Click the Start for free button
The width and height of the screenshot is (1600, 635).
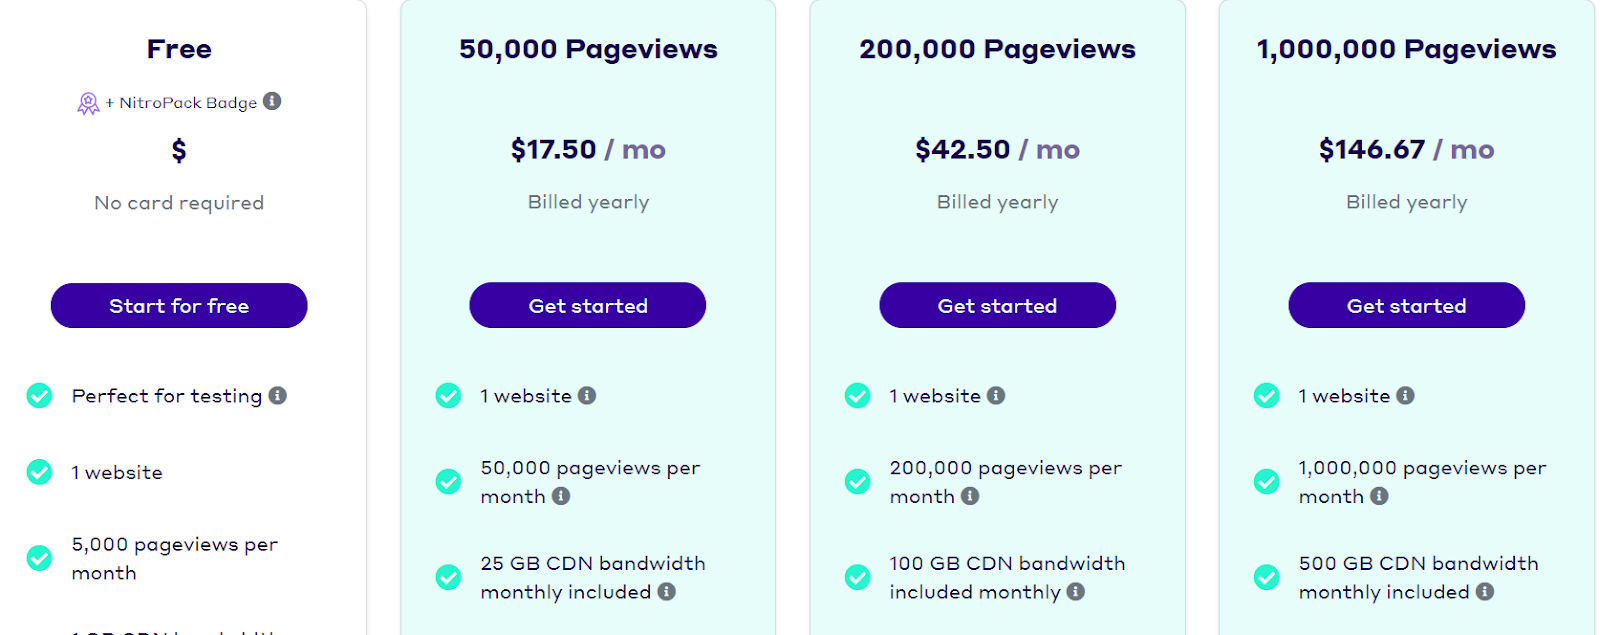click(x=179, y=305)
